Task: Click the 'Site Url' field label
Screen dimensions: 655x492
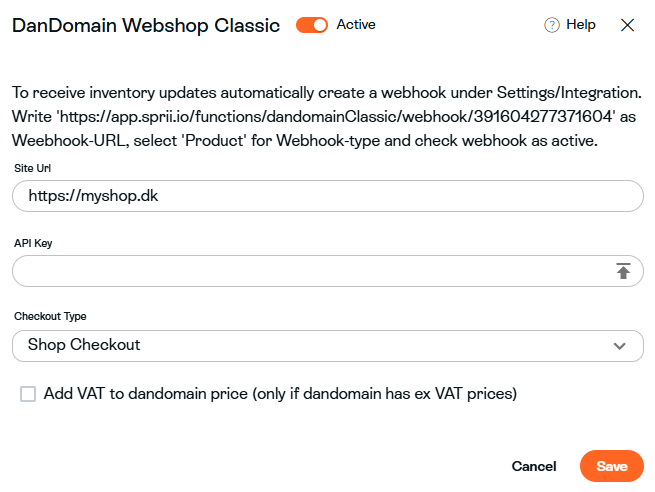Action: click(33, 168)
